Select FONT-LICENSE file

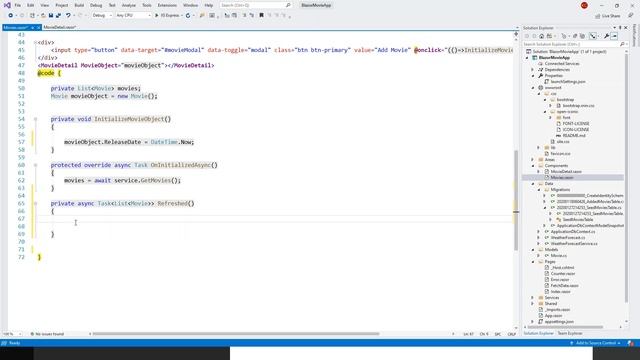pos(576,124)
